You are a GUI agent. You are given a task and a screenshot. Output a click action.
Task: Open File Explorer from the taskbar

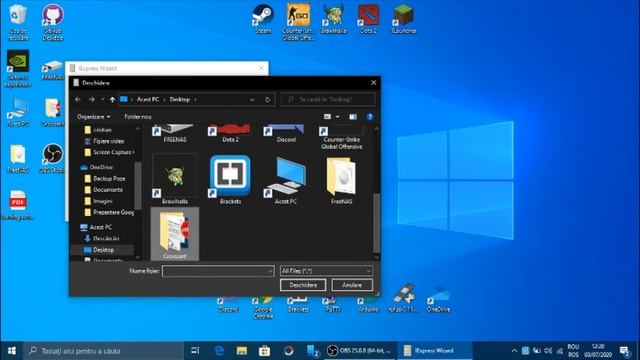click(242, 351)
